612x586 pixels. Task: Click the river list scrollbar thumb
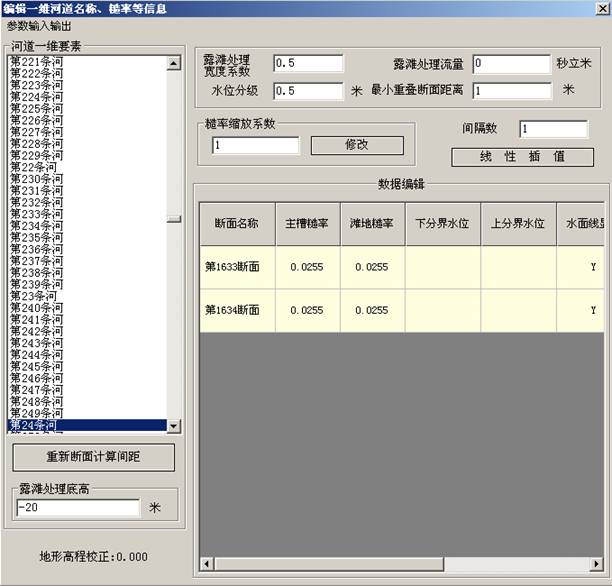pyautogui.click(x=174, y=220)
